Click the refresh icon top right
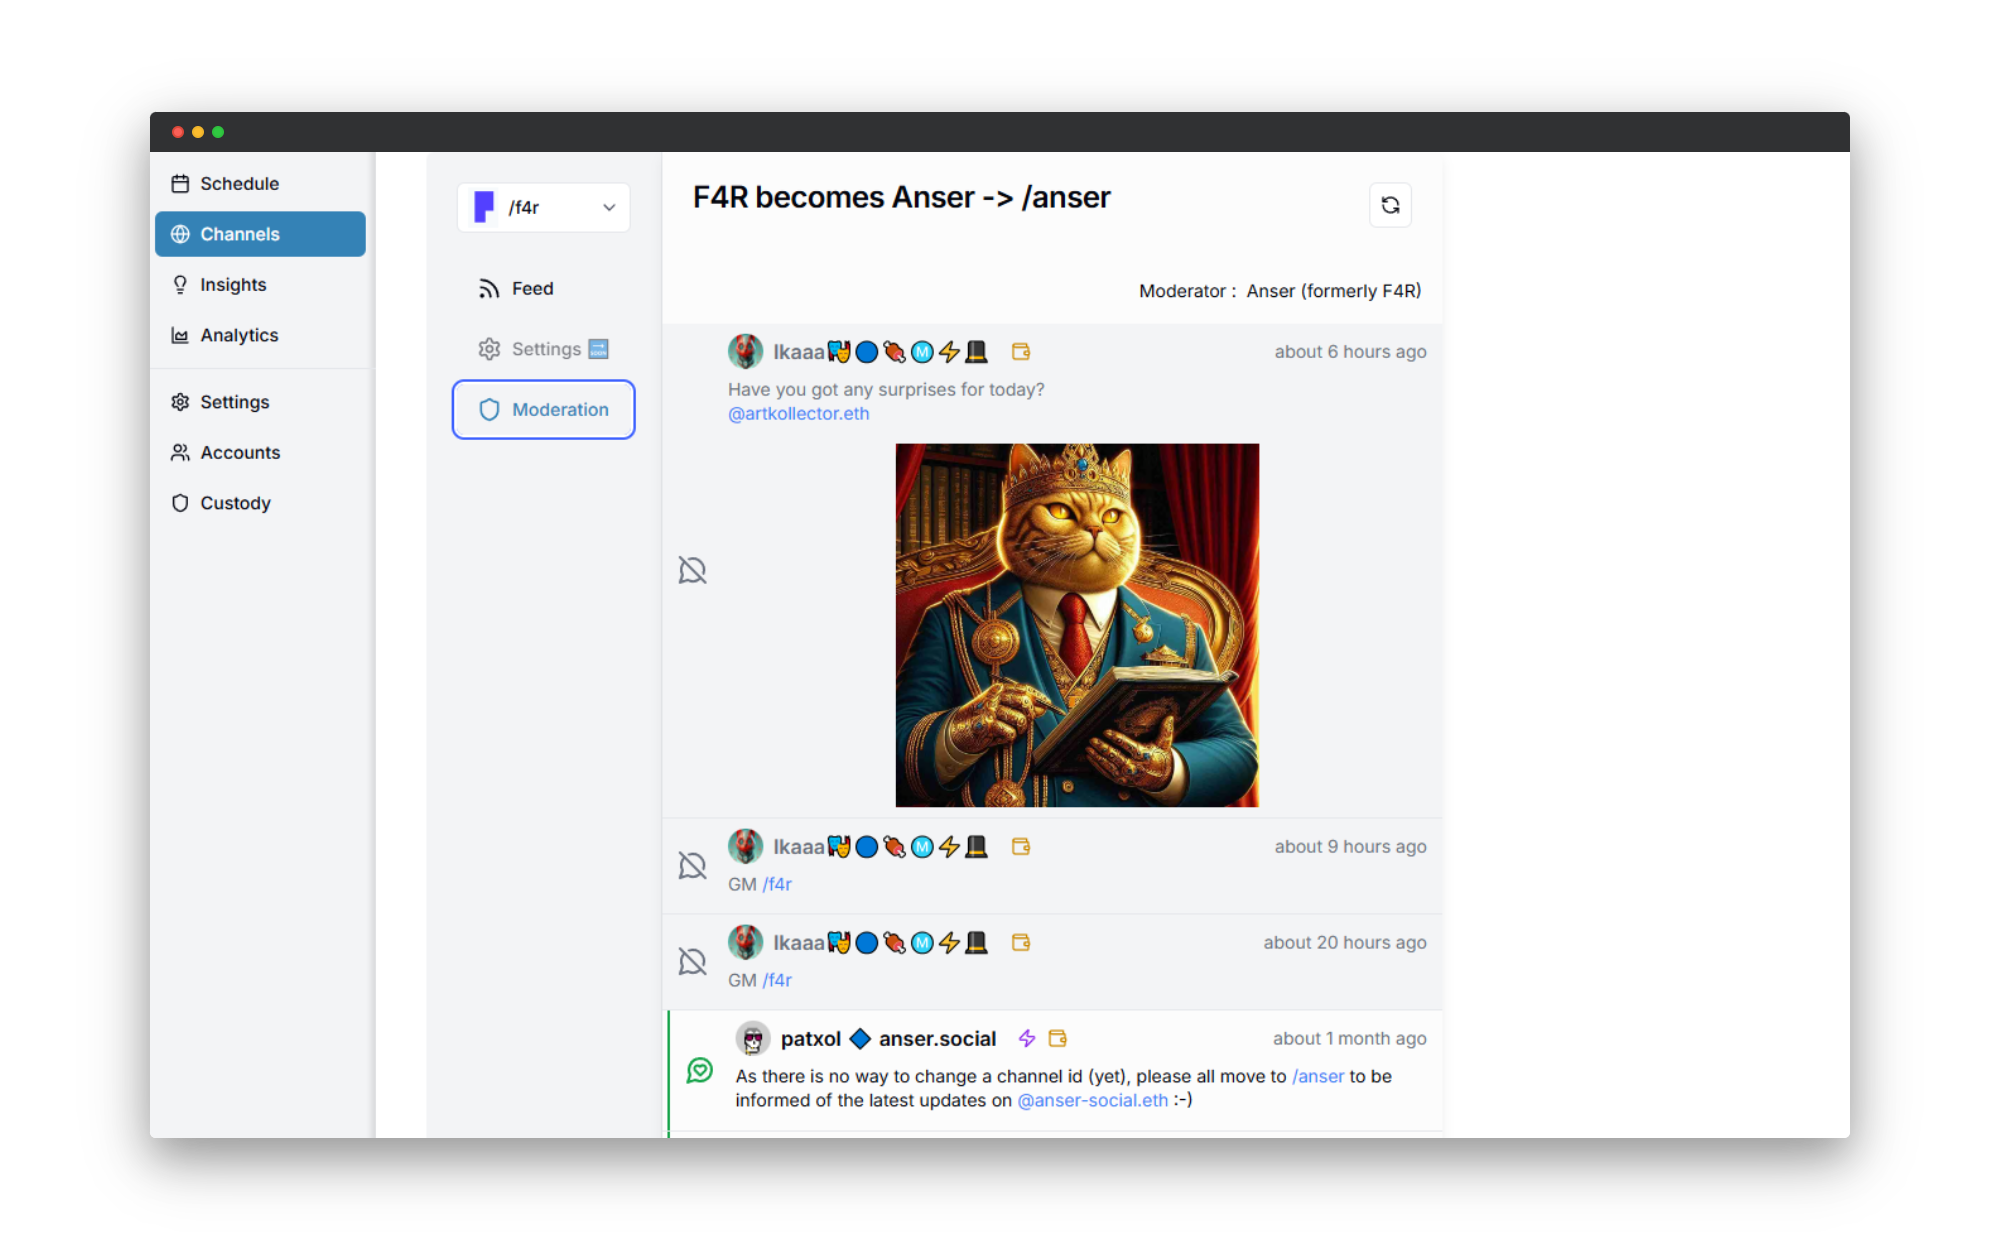 click(x=1391, y=204)
